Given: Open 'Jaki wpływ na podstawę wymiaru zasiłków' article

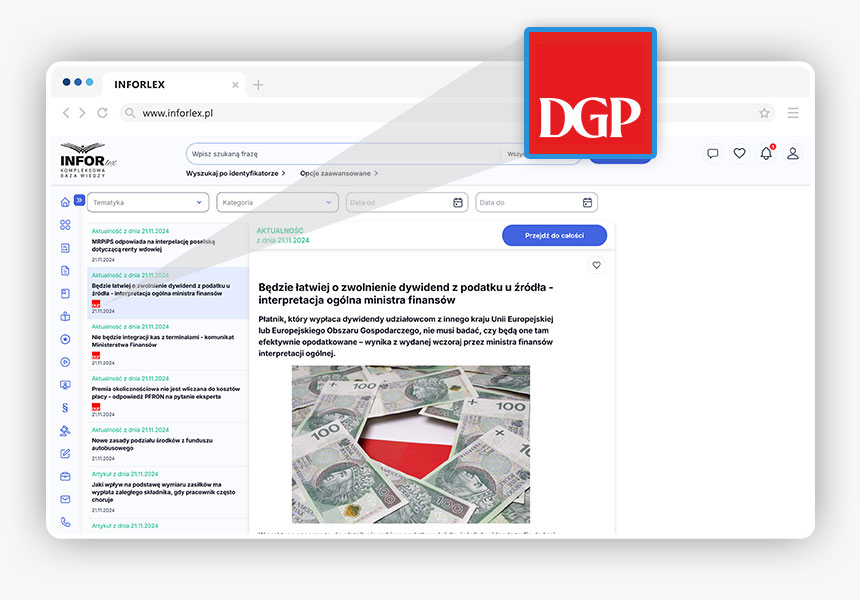Looking at the screenshot, I should (168, 492).
